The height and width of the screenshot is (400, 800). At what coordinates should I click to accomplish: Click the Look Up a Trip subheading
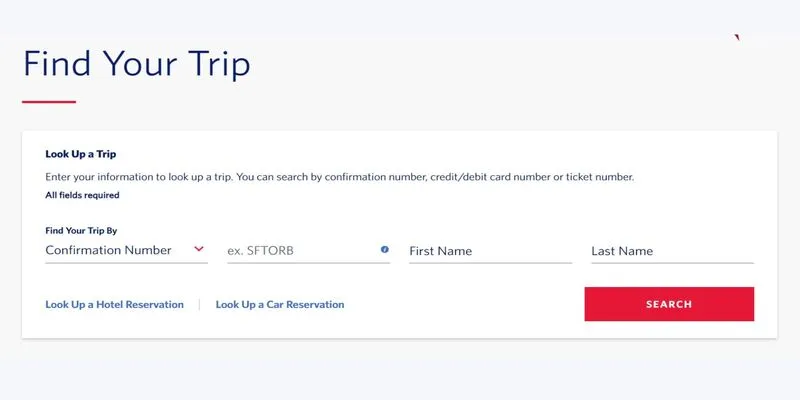(81, 154)
